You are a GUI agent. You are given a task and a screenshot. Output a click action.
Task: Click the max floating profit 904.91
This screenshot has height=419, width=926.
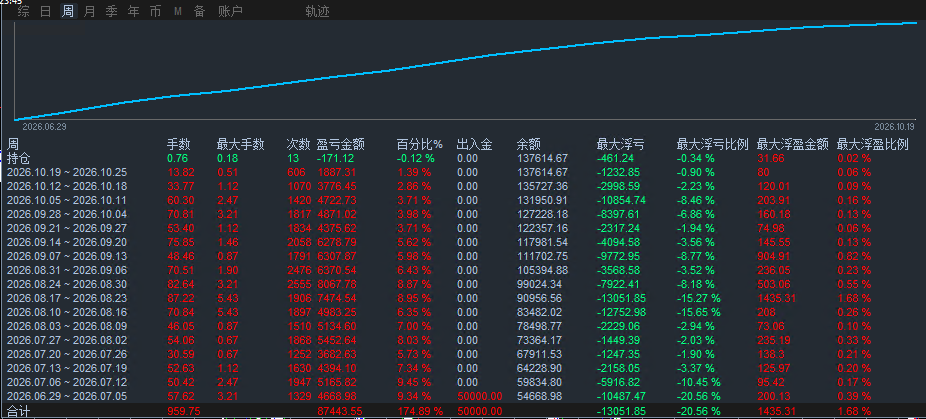point(772,256)
